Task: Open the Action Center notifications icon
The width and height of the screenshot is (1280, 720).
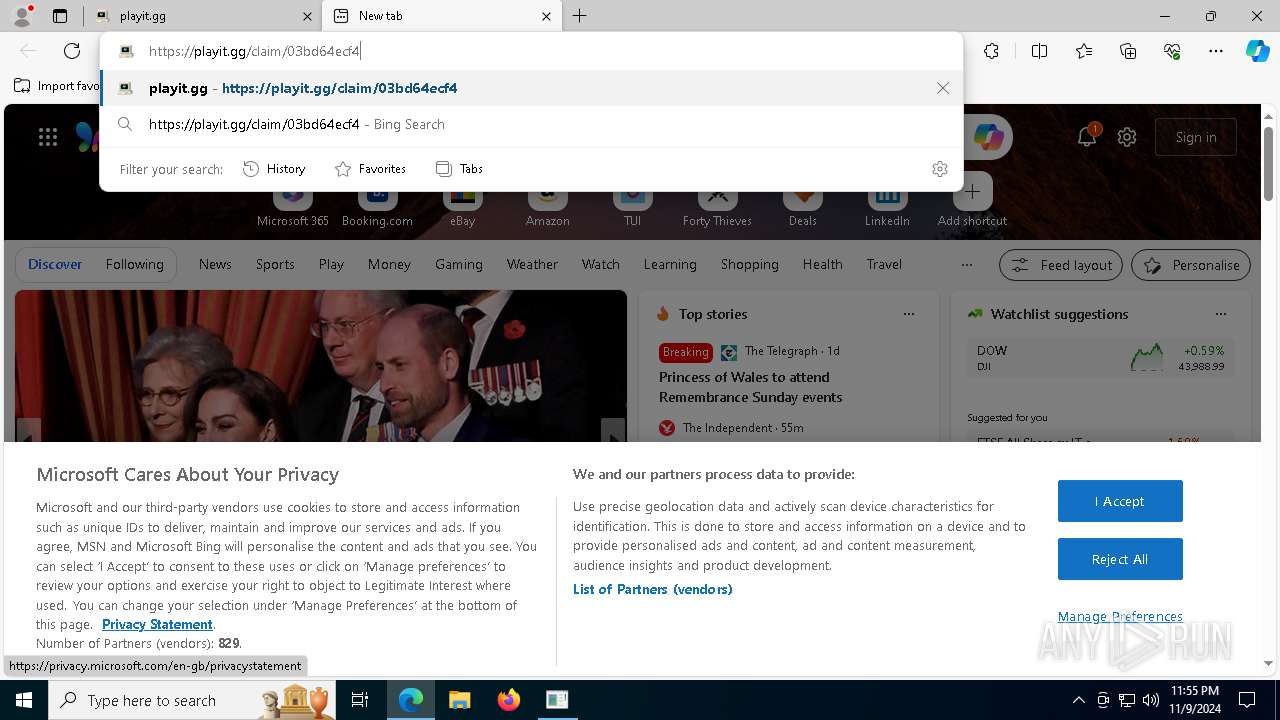Action: (1247, 700)
